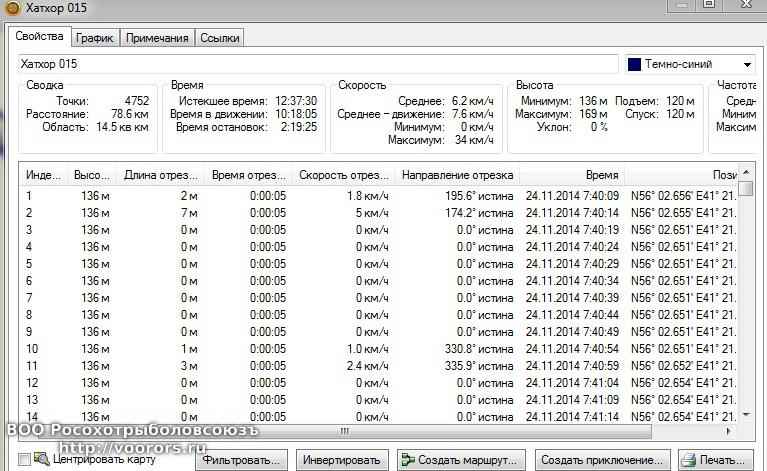Click the app icon in the title bar
The image size is (767, 471).
[x=12, y=8]
